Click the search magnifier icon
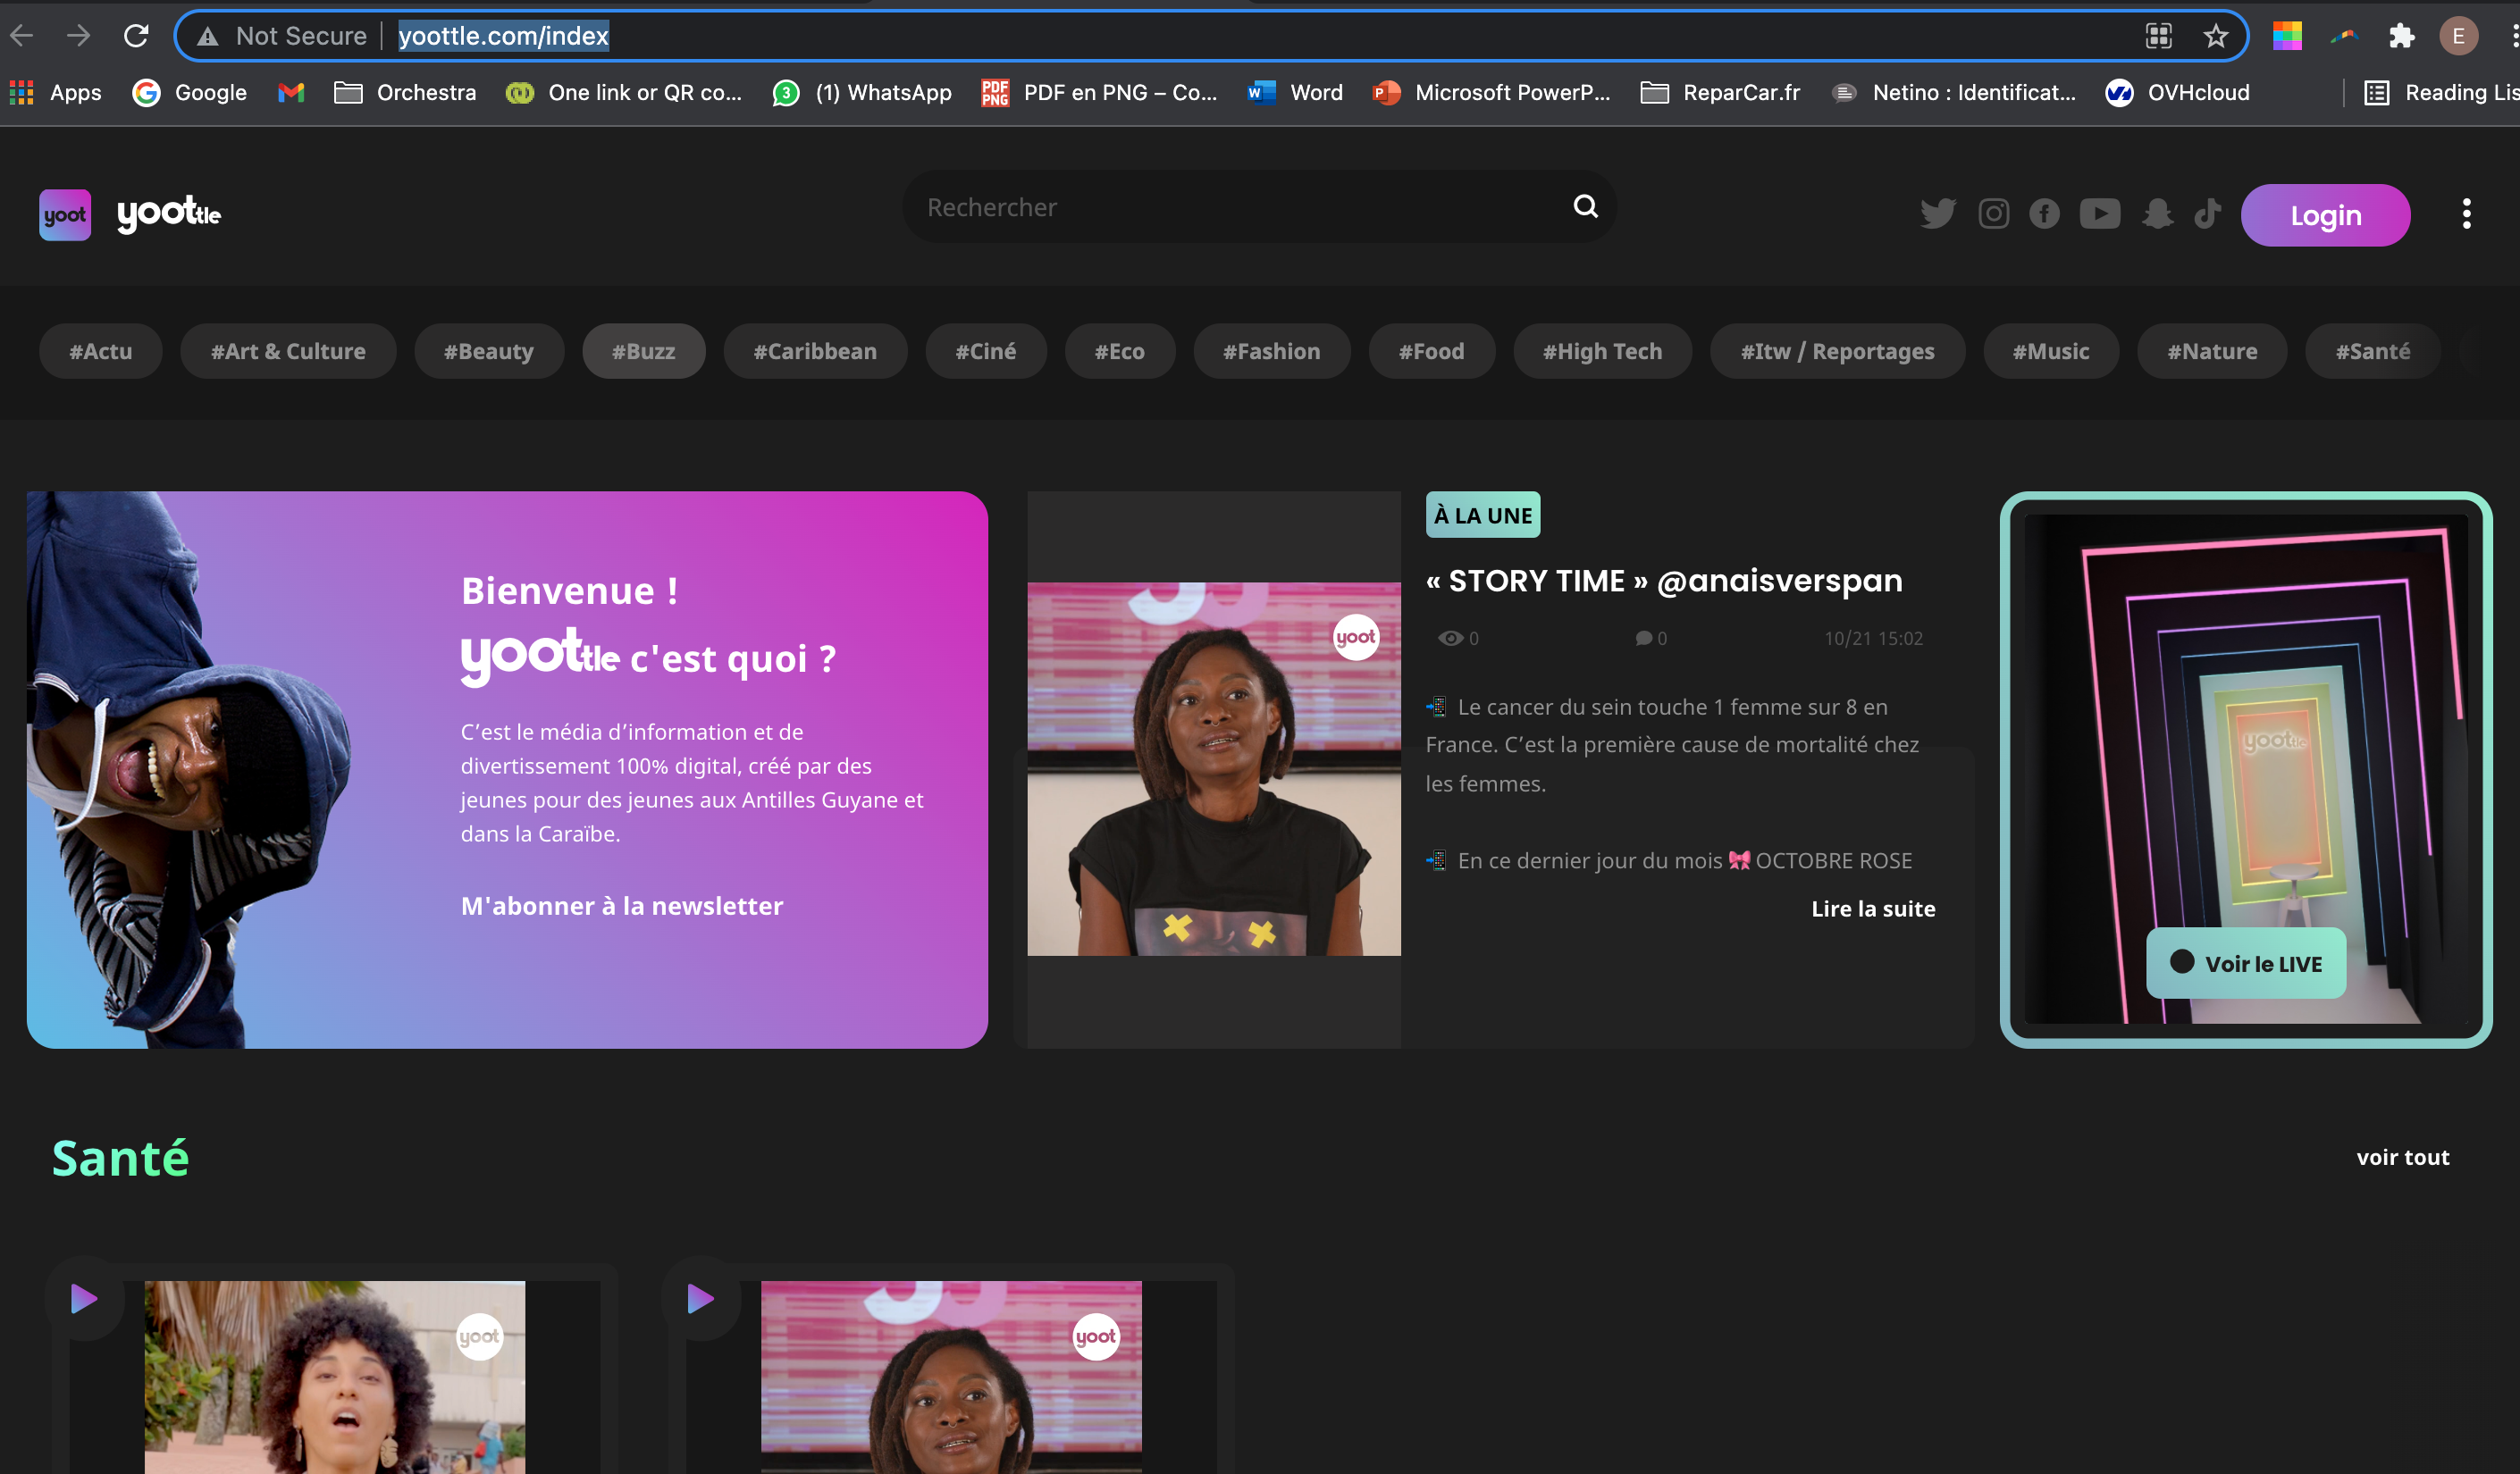Image resolution: width=2520 pixels, height=1474 pixels. [1585, 206]
